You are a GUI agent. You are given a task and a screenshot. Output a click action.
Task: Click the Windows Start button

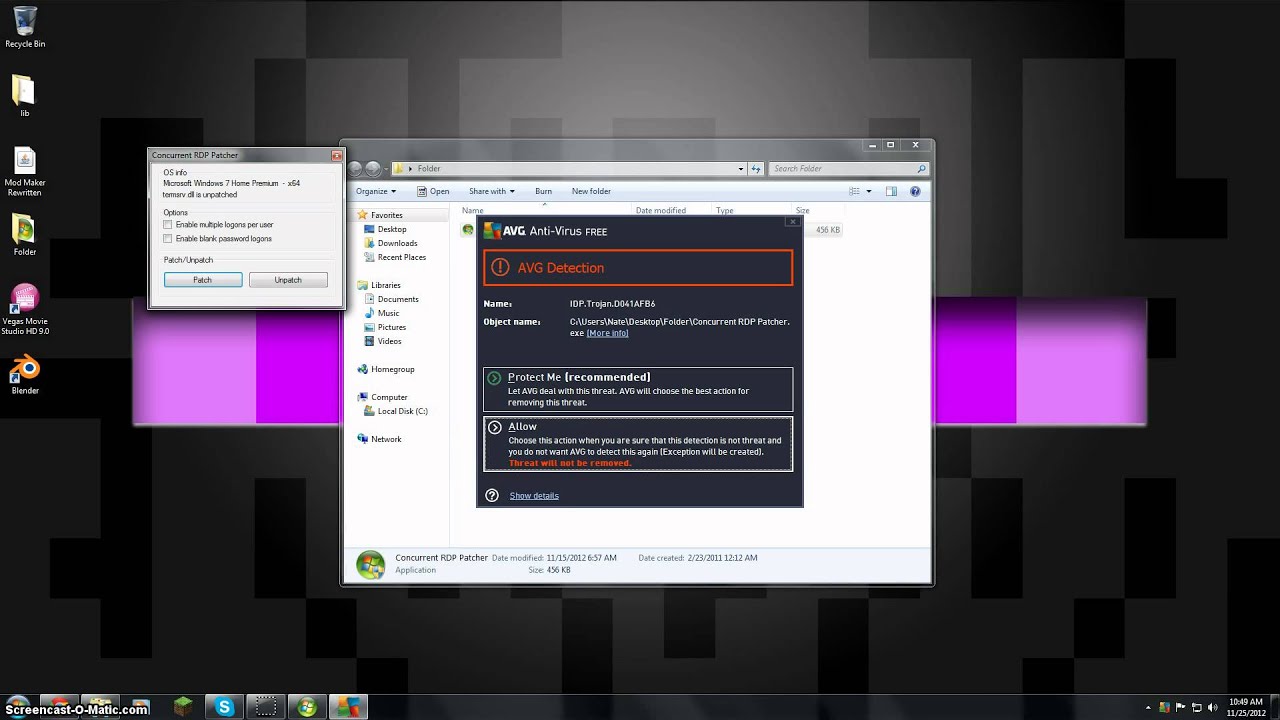coord(18,707)
